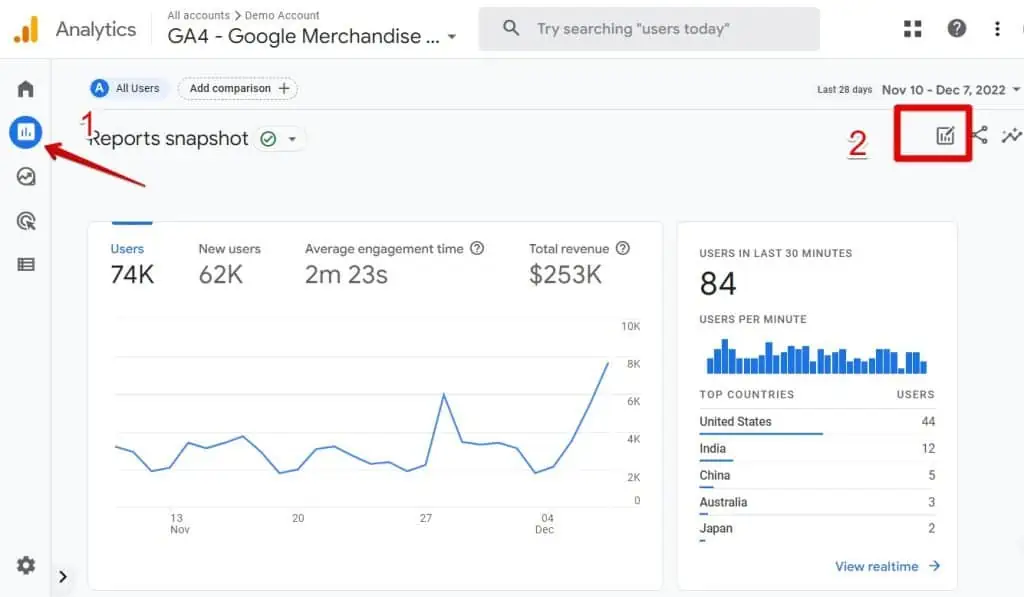Screen dimensions: 1024x597
Task: Open Configure table icon in sidebar
Action: tap(26, 265)
